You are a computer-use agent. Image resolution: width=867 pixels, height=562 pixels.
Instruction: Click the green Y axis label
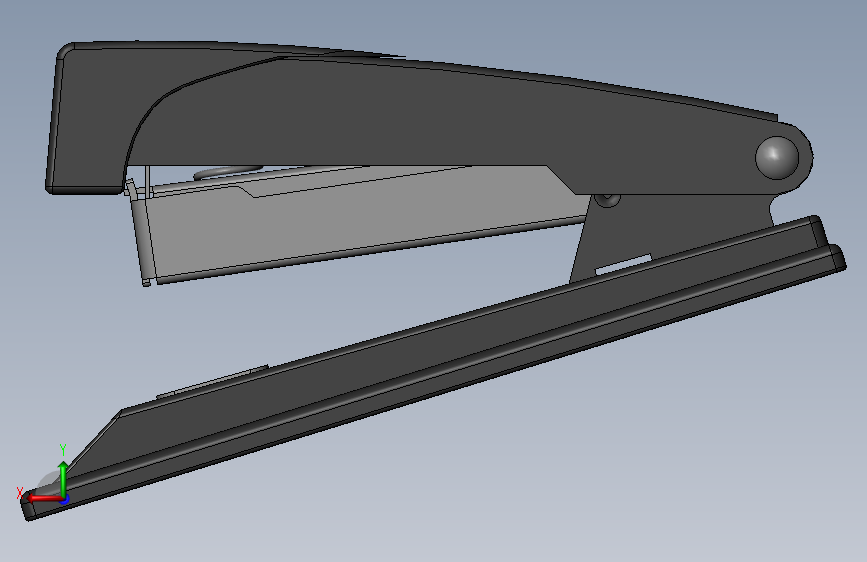pyautogui.click(x=63, y=450)
